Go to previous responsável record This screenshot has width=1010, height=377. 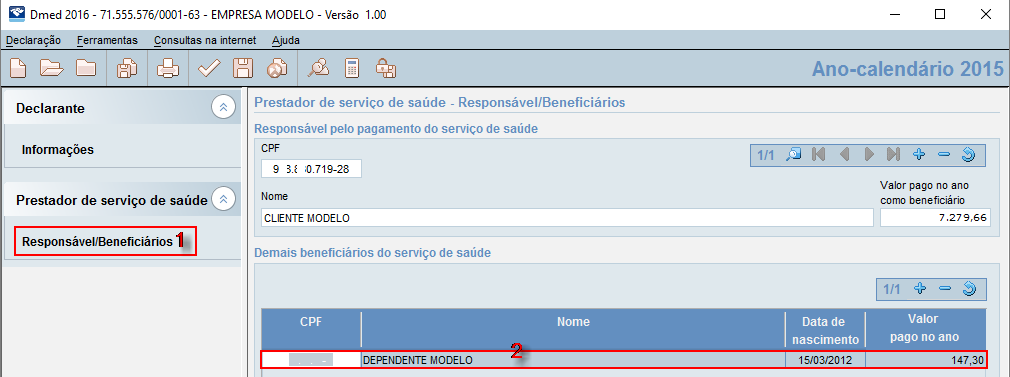844,155
